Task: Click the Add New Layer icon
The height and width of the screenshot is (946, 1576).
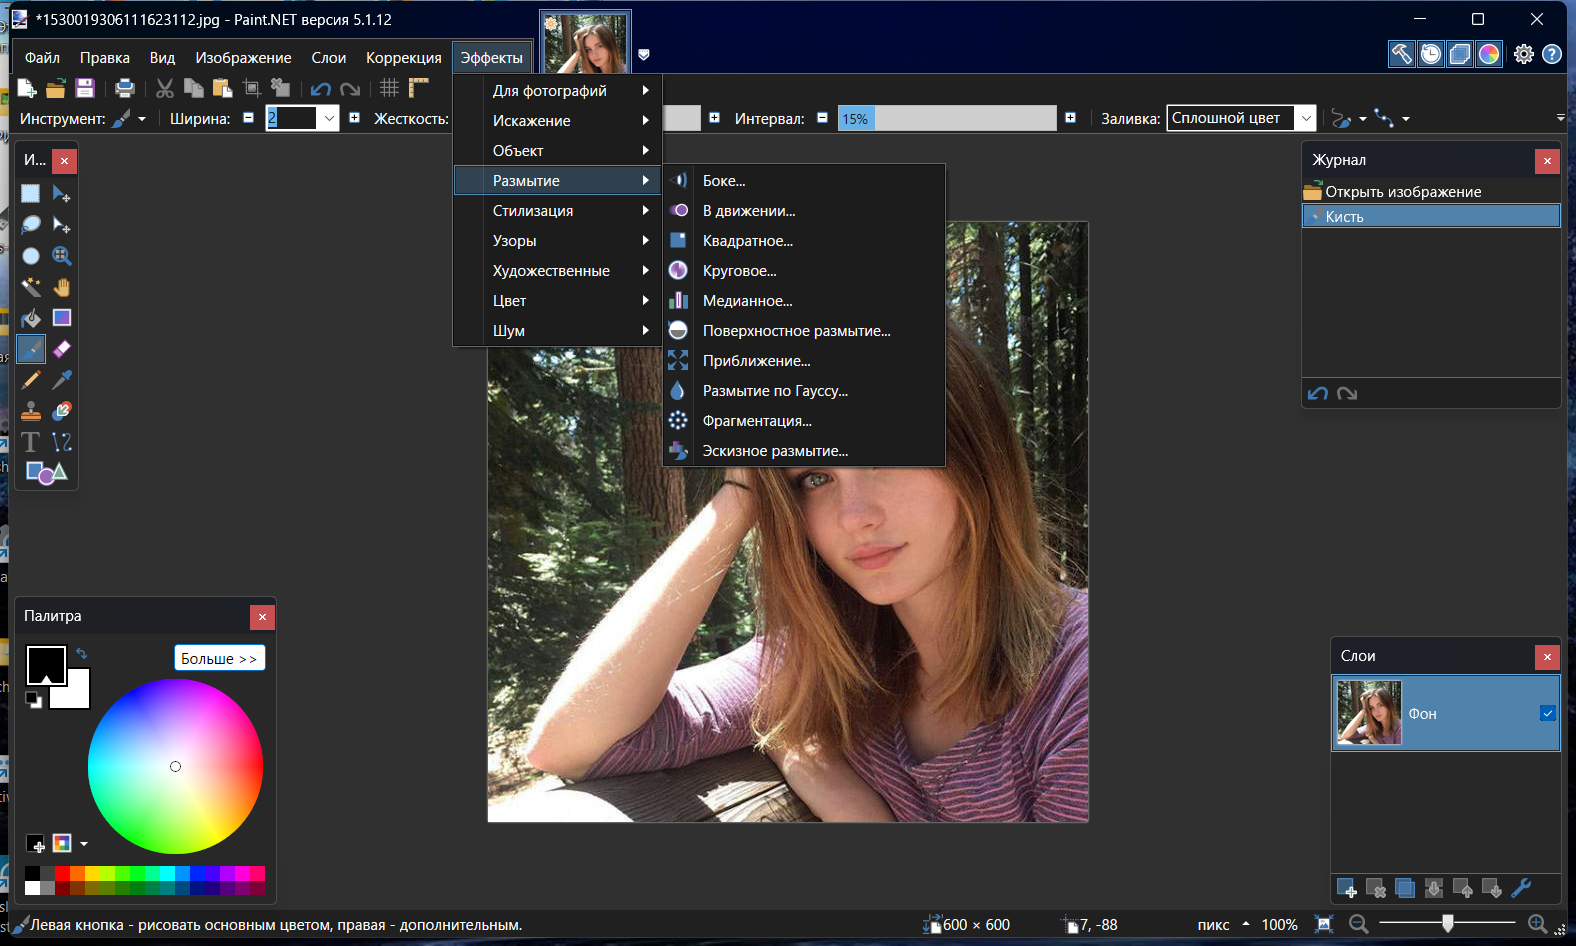Action: tap(1347, 888)
